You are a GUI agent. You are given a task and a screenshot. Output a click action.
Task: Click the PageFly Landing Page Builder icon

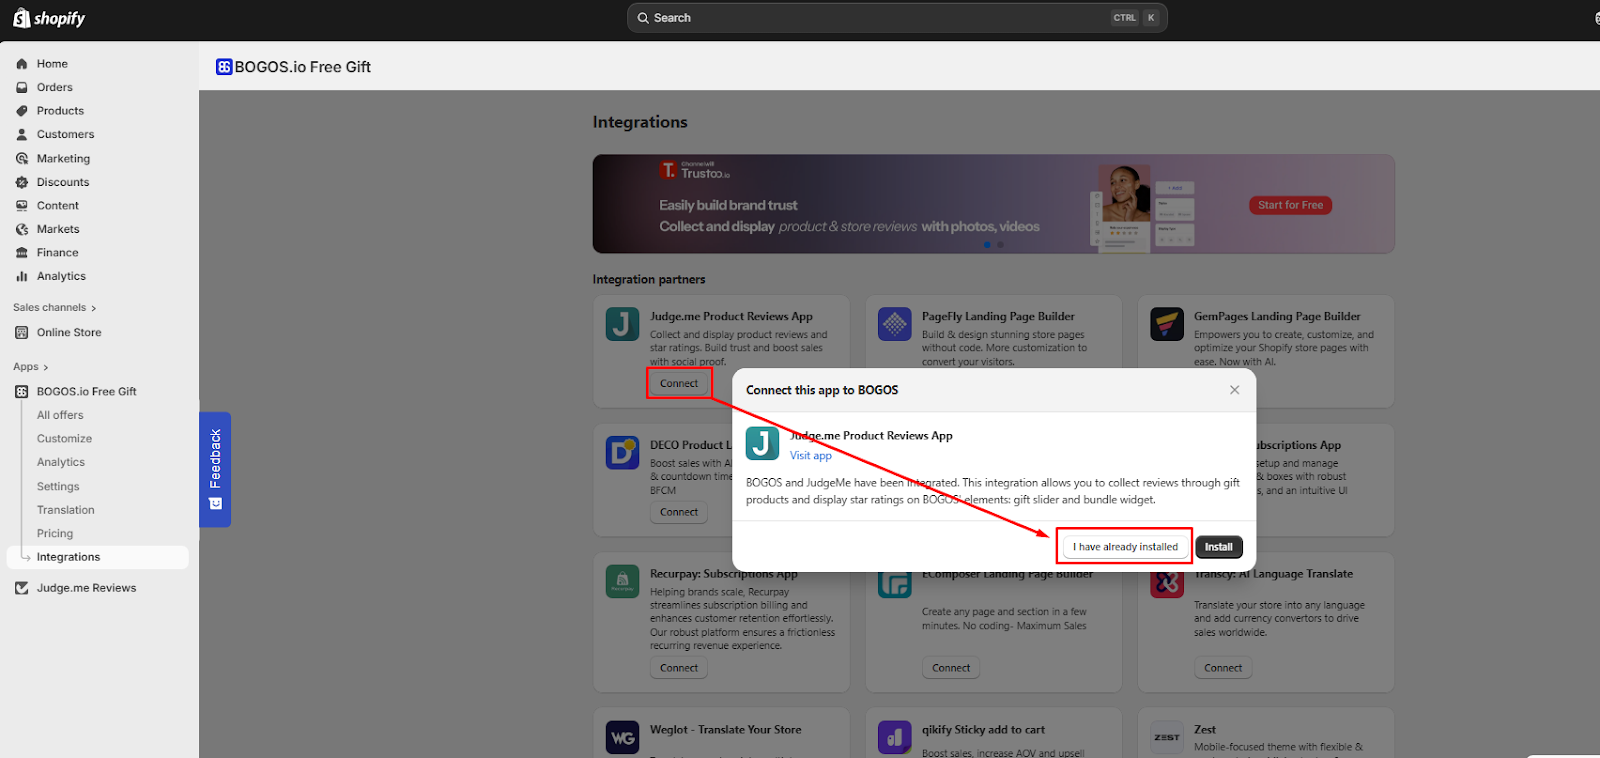pyautogui.click(x=894, y=324)
